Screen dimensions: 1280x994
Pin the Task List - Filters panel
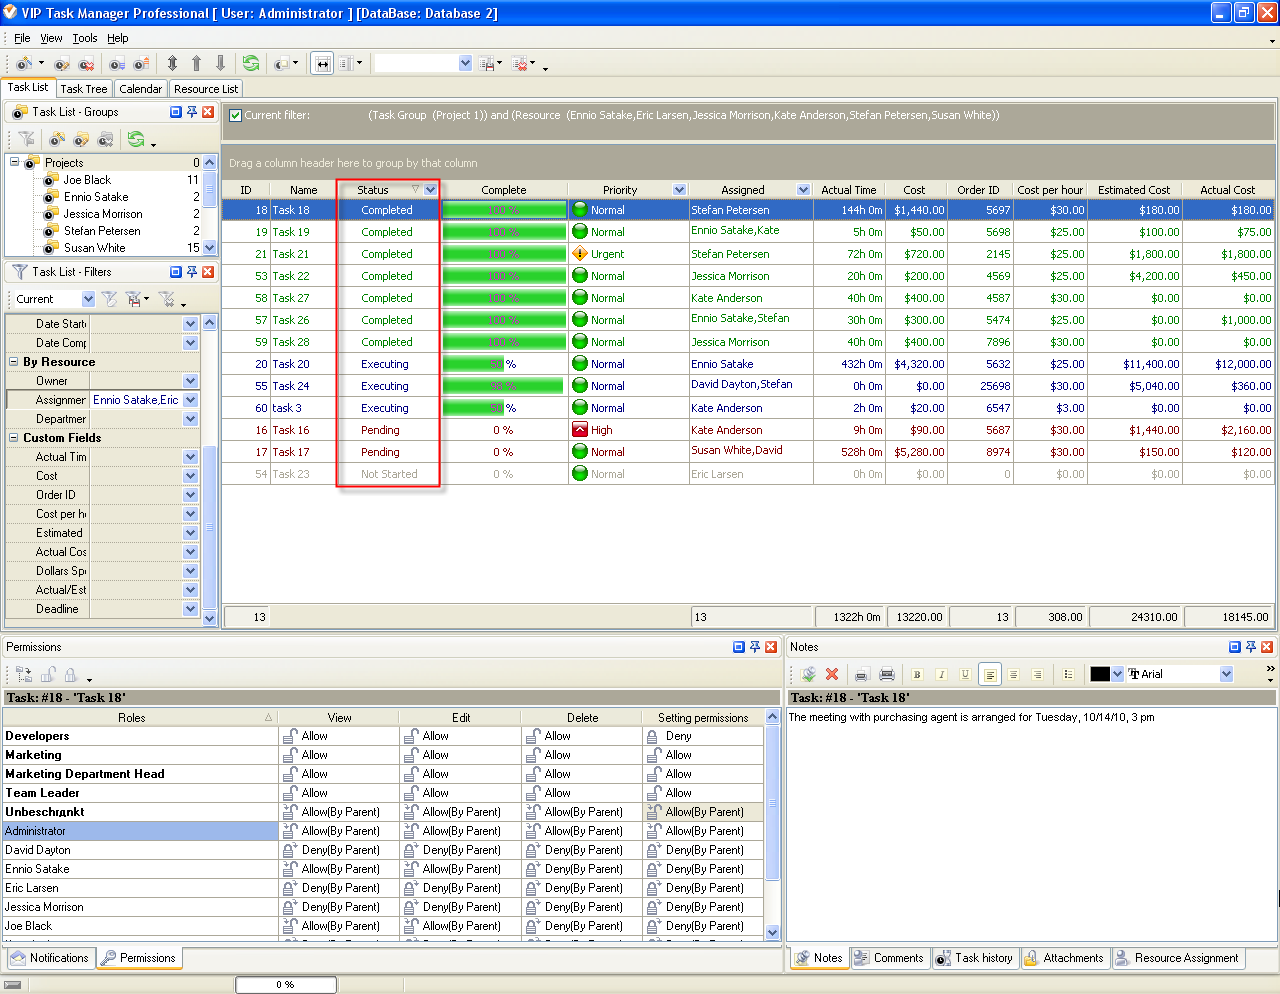192,272
